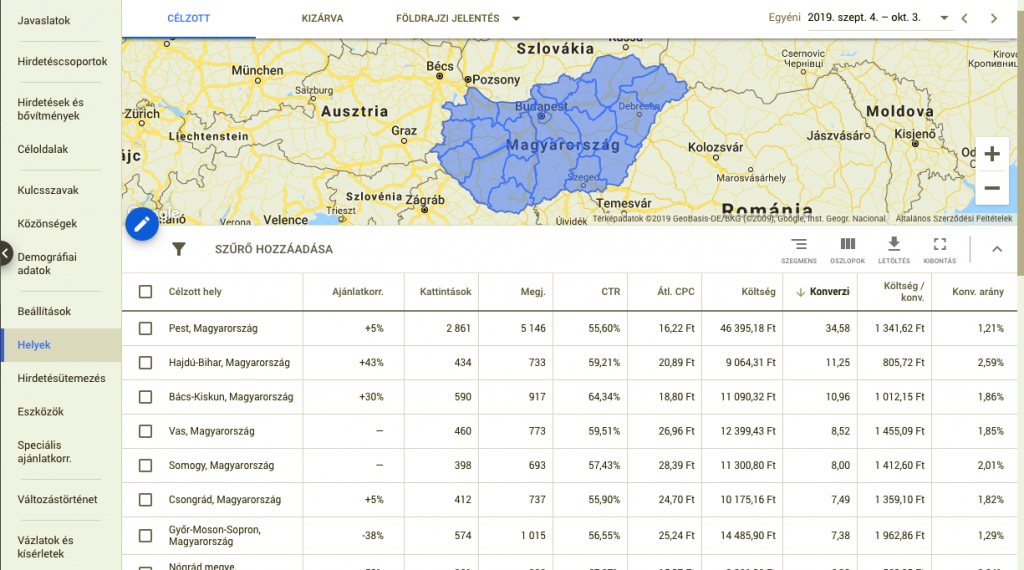
Task: Edit -38% bid adjustment for Győr-Moson-Sopron
Action: pyautogui.click(x=372, y=535)
